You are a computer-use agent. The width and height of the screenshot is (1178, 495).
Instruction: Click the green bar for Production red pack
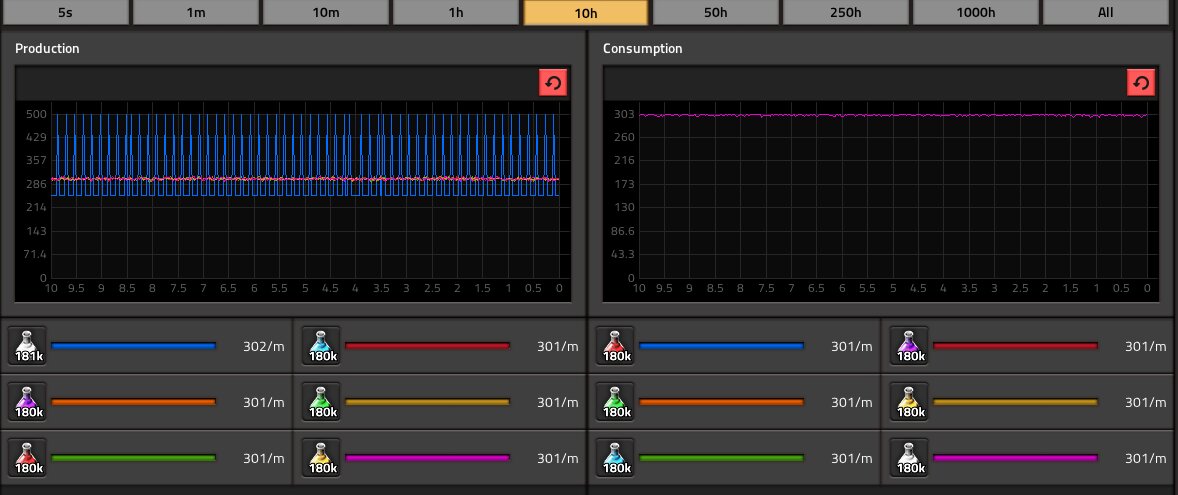coord(134,457)
